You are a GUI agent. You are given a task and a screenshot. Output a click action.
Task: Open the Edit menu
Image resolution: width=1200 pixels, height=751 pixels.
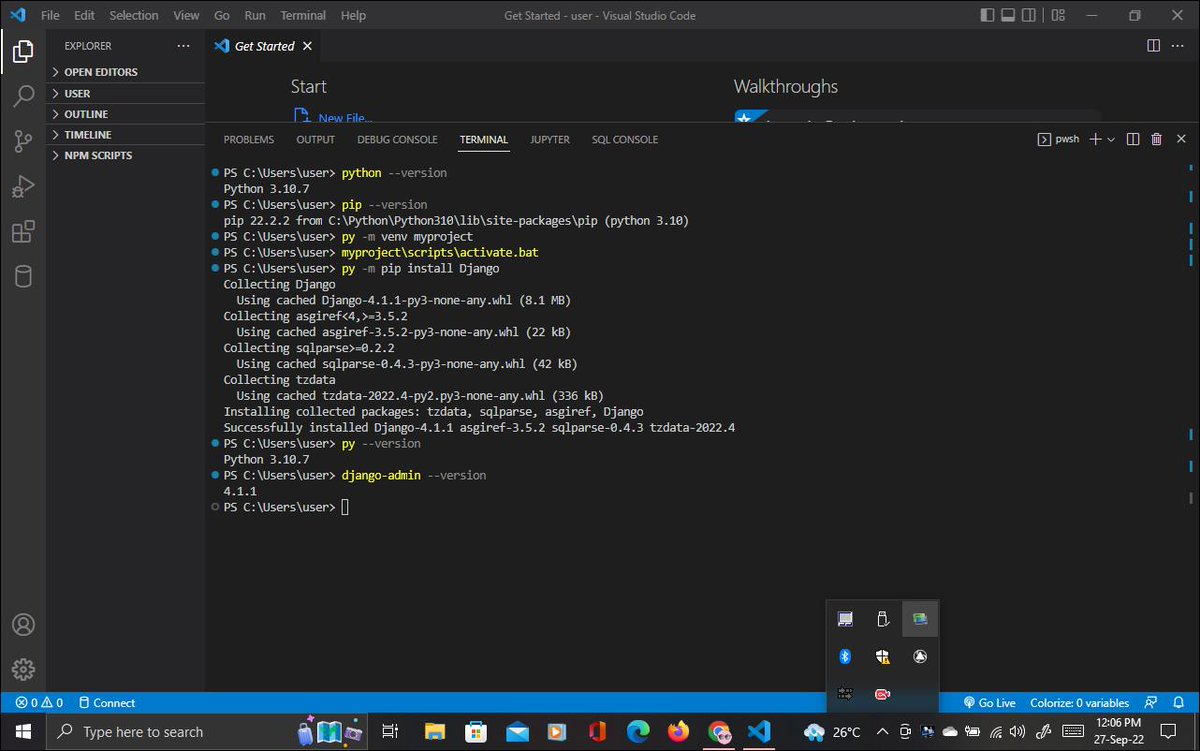[x=84, y=15]
